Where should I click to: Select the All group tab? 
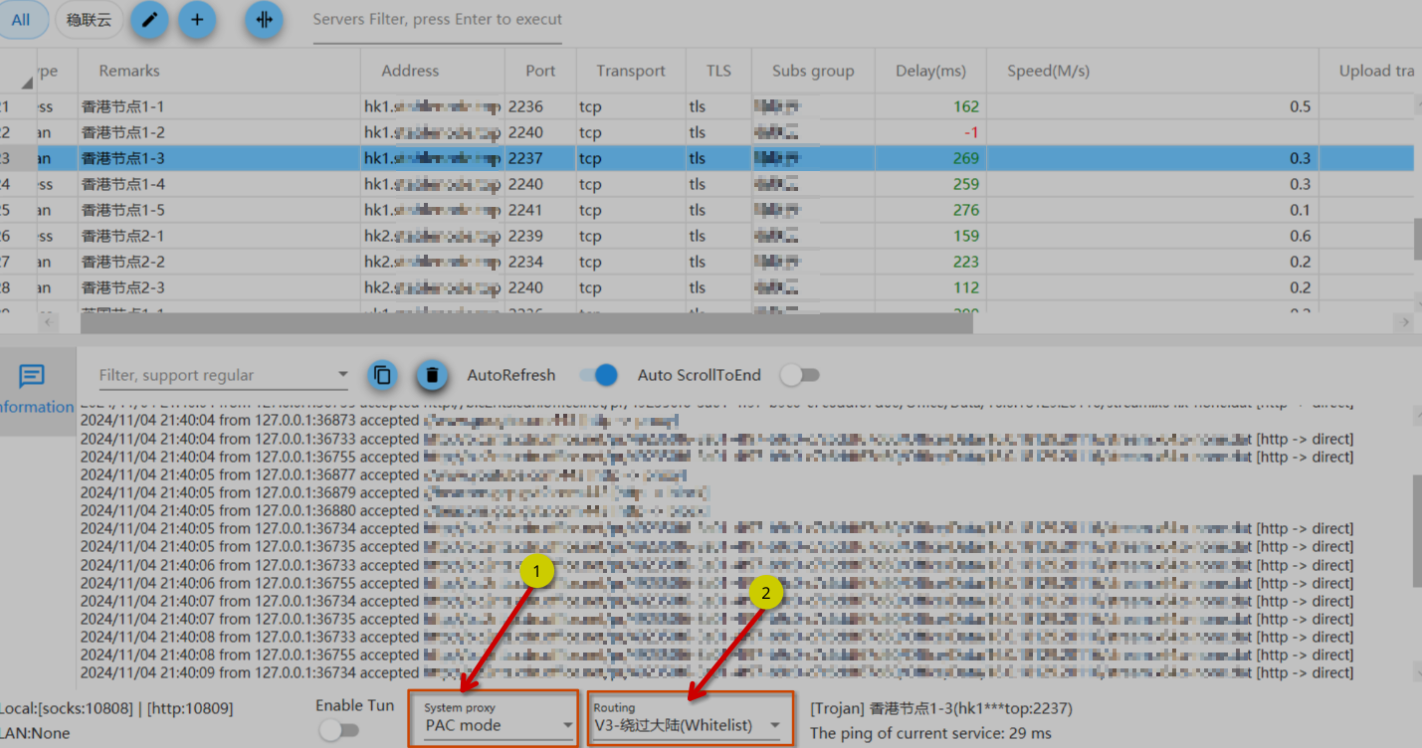(21, 20)
